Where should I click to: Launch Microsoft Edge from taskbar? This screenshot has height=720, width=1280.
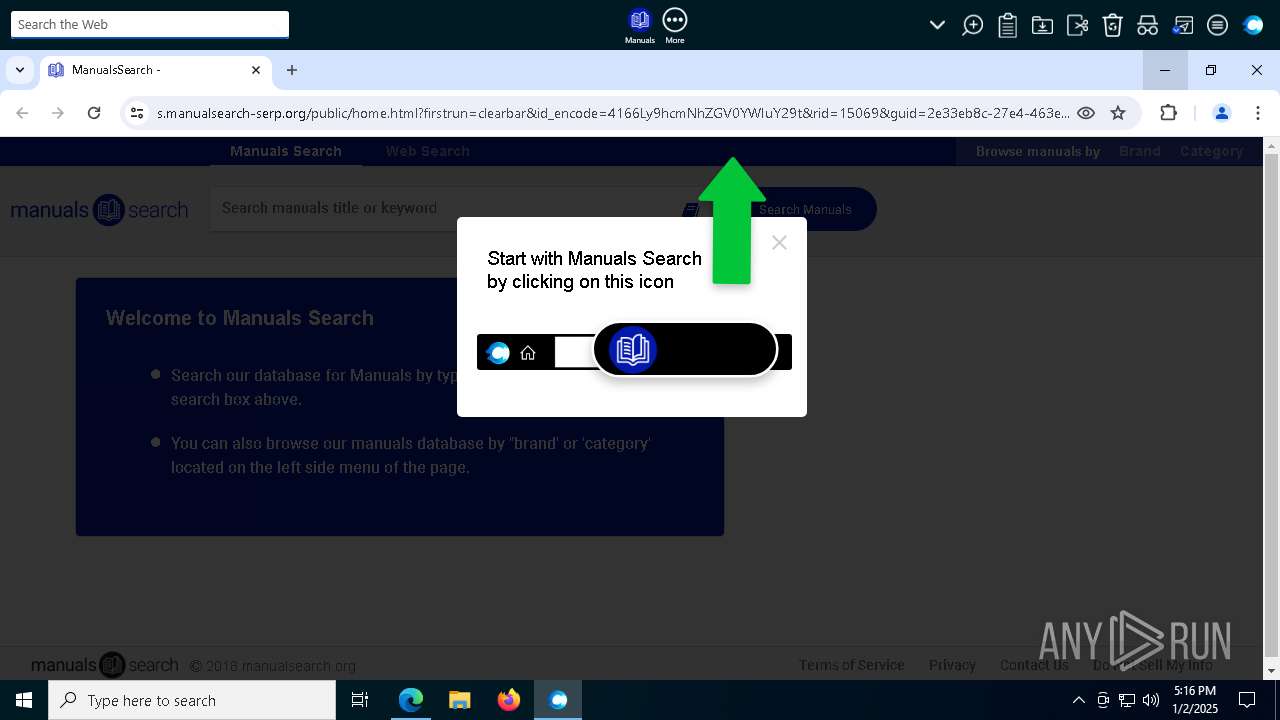point(411,700)
